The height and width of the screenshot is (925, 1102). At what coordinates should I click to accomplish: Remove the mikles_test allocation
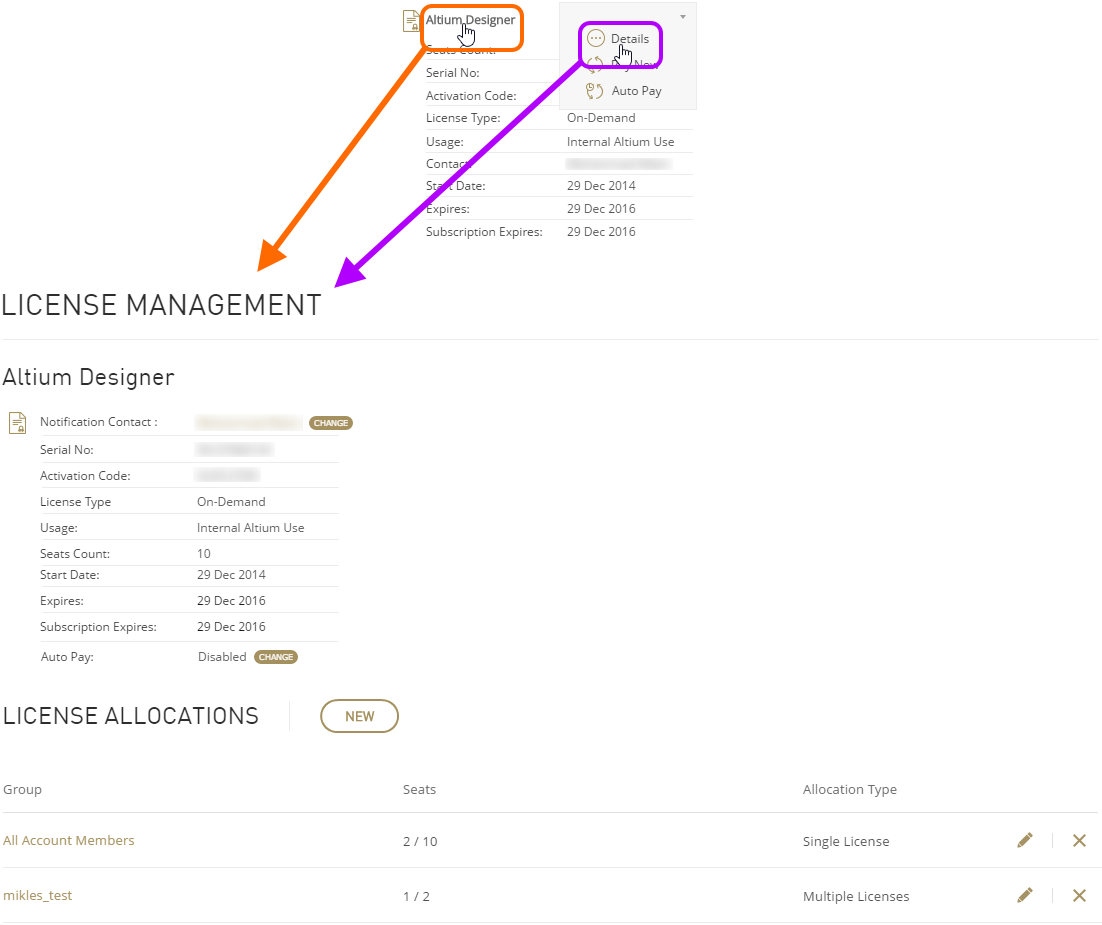(1079, 896)
